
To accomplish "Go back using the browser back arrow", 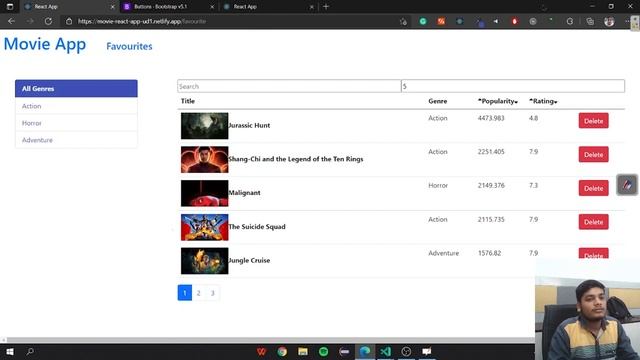I will (11, 21).
